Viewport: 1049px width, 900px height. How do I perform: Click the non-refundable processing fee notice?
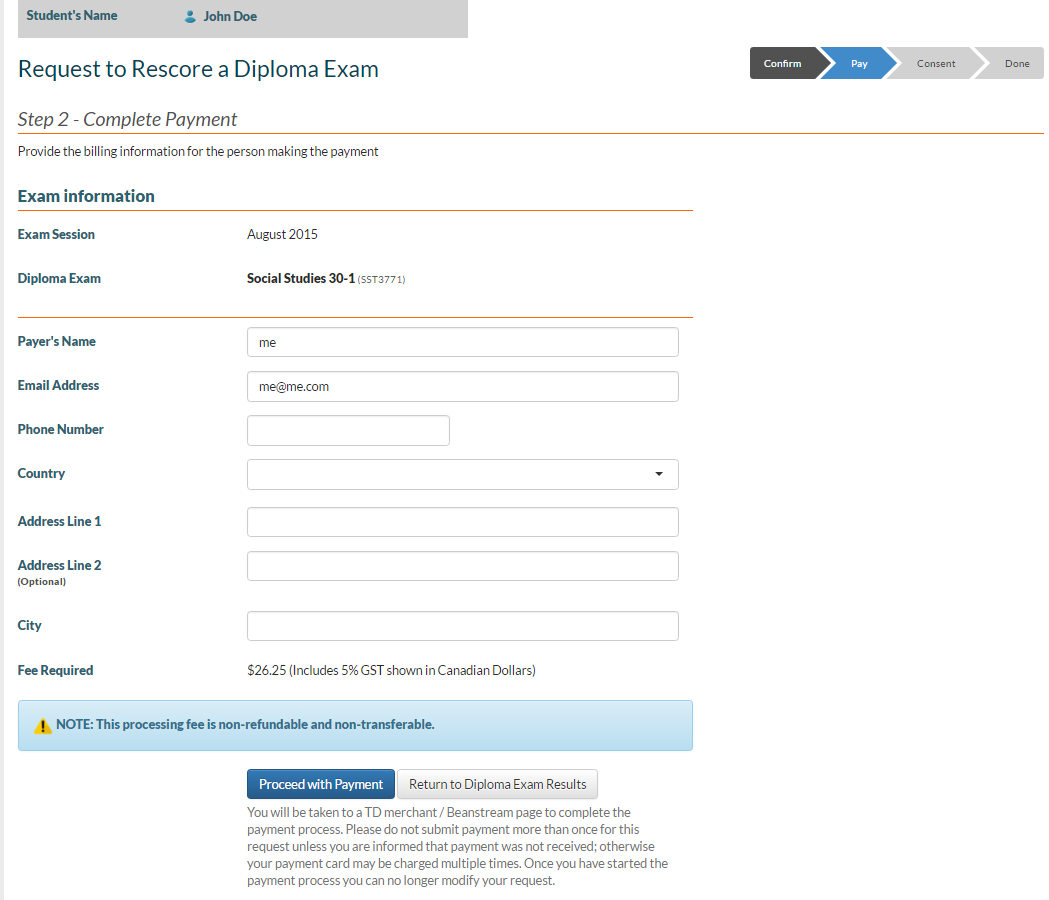pos(245,724)
